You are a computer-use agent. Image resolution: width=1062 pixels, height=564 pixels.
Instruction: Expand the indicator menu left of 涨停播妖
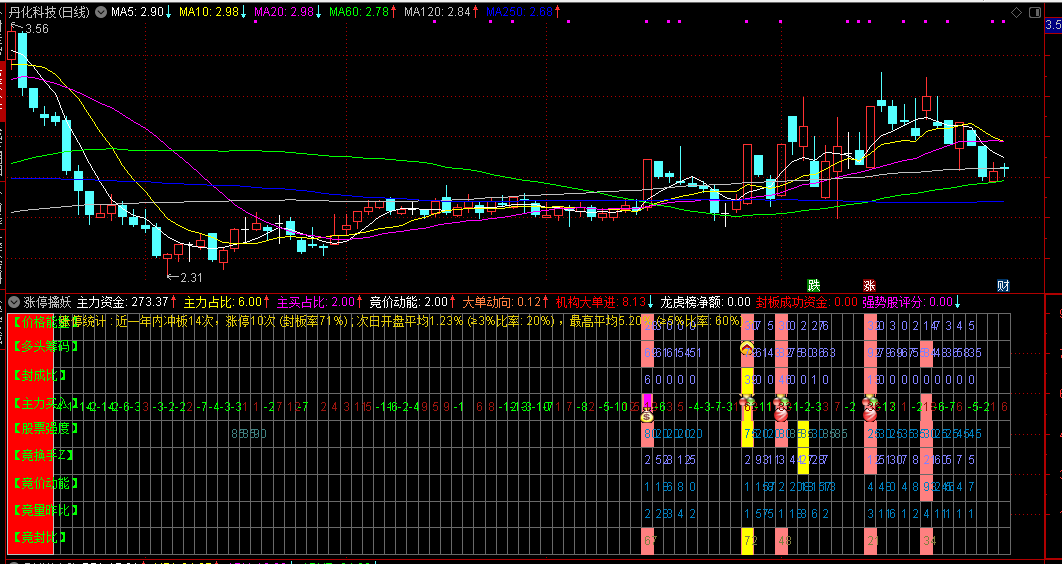(x=14, y=301)
